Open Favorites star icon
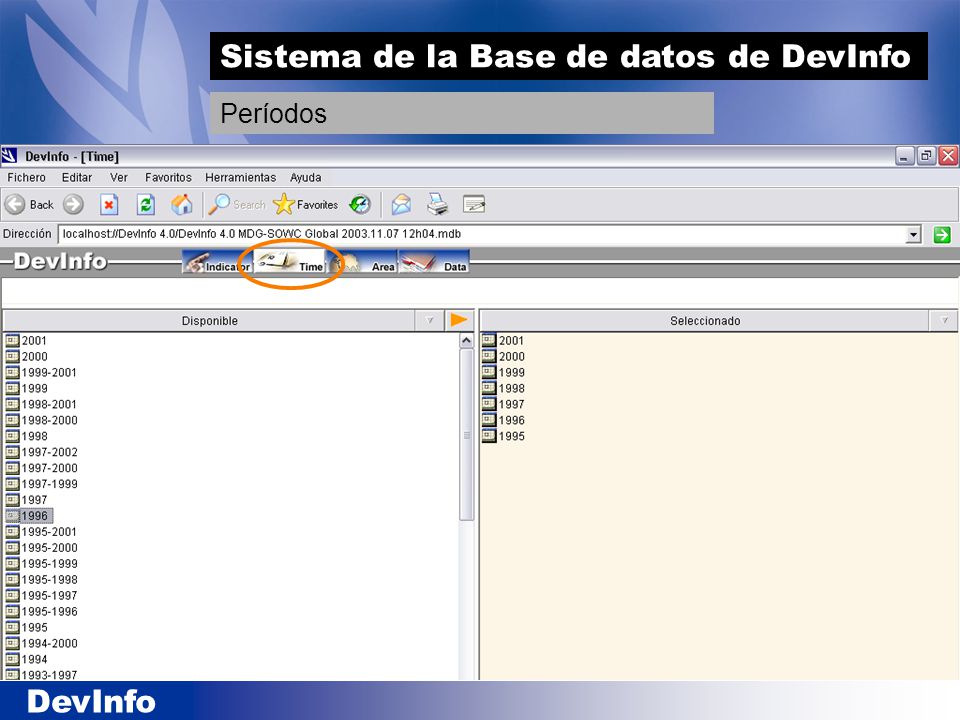Image resolution: width=960 pixels, height=720 pixels. (x=306, y=204)
